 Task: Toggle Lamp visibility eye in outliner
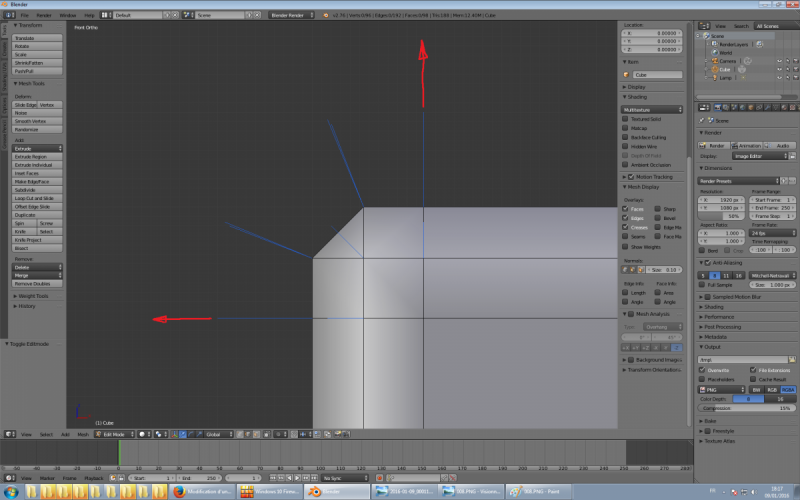coord(779,78)
